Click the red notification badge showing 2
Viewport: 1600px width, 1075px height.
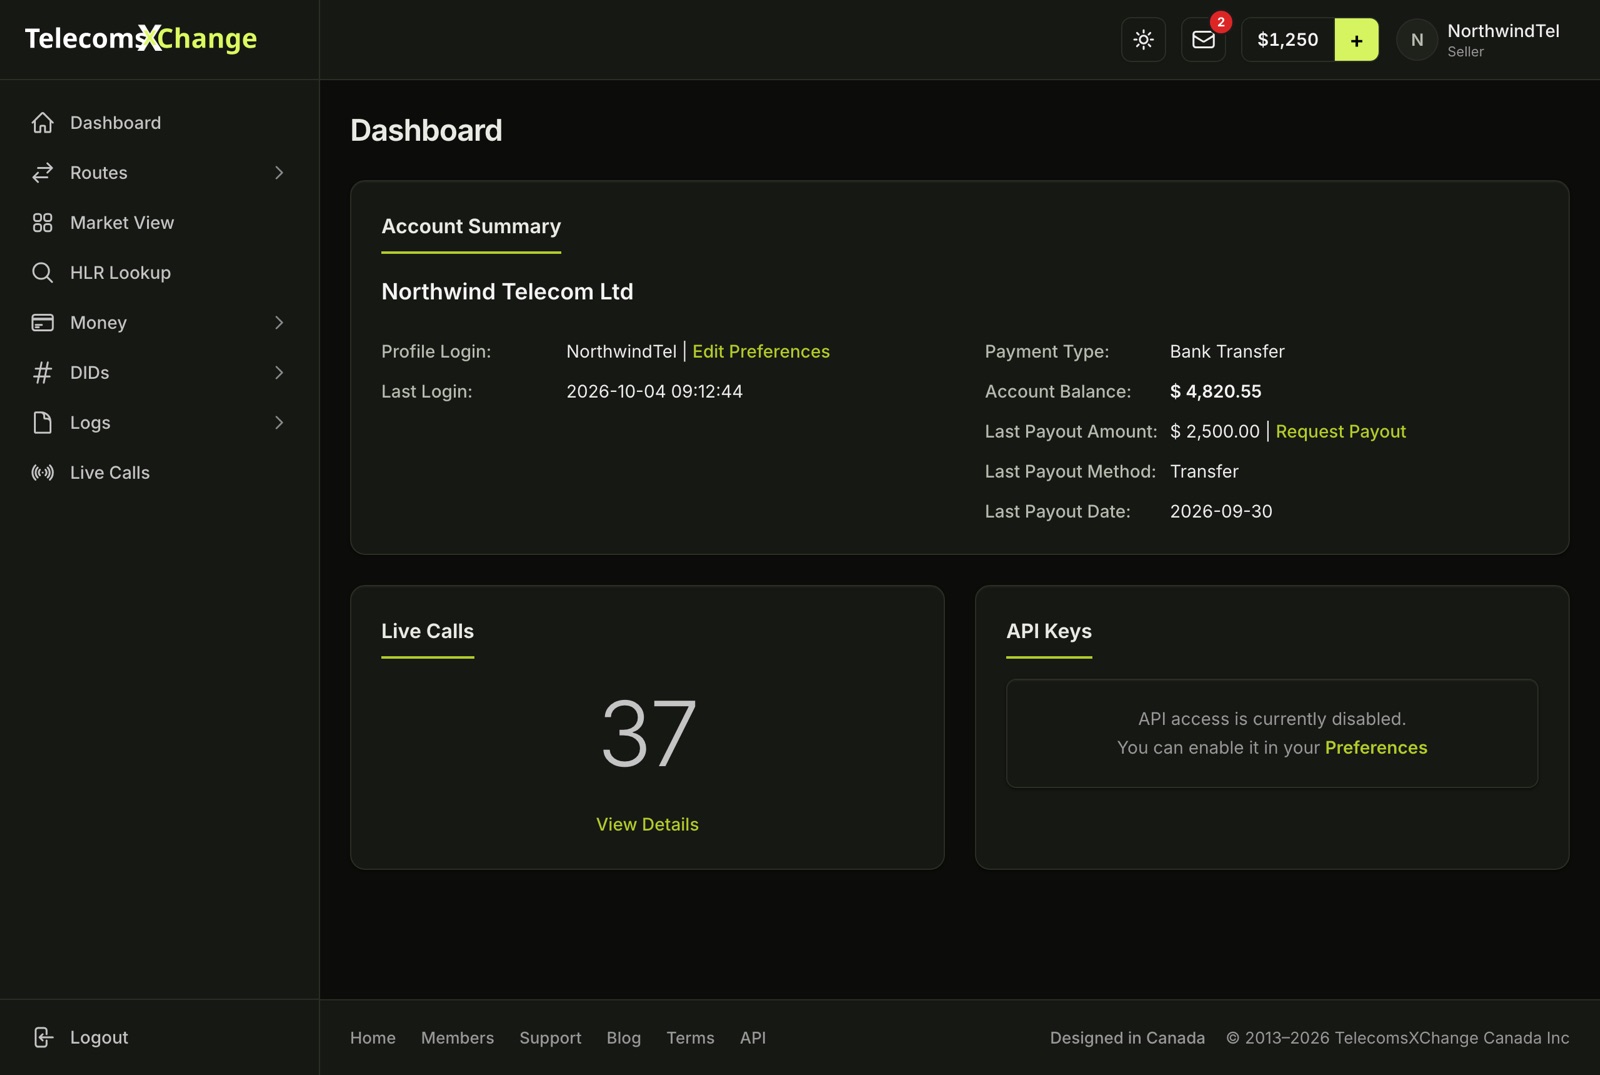[x=1220, y=22]
